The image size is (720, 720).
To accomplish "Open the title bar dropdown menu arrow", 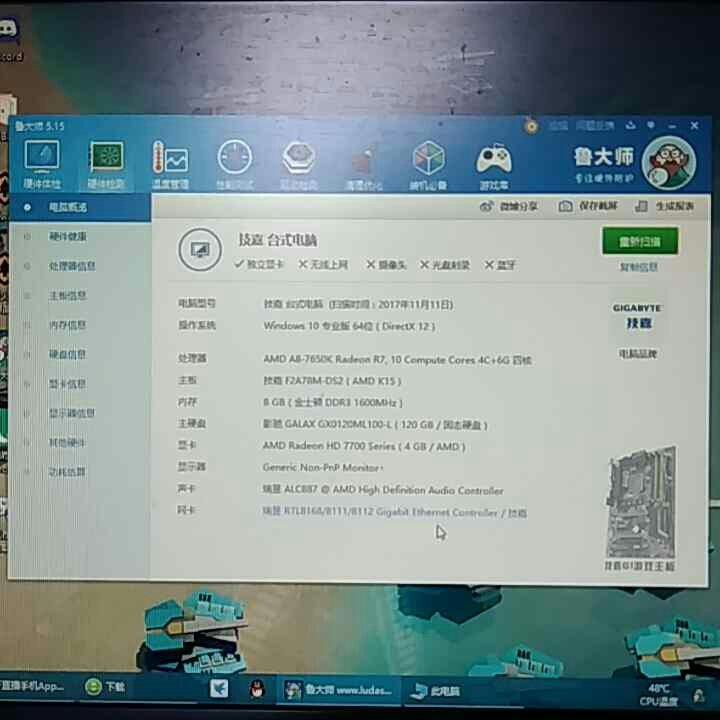I will [651, 125].
